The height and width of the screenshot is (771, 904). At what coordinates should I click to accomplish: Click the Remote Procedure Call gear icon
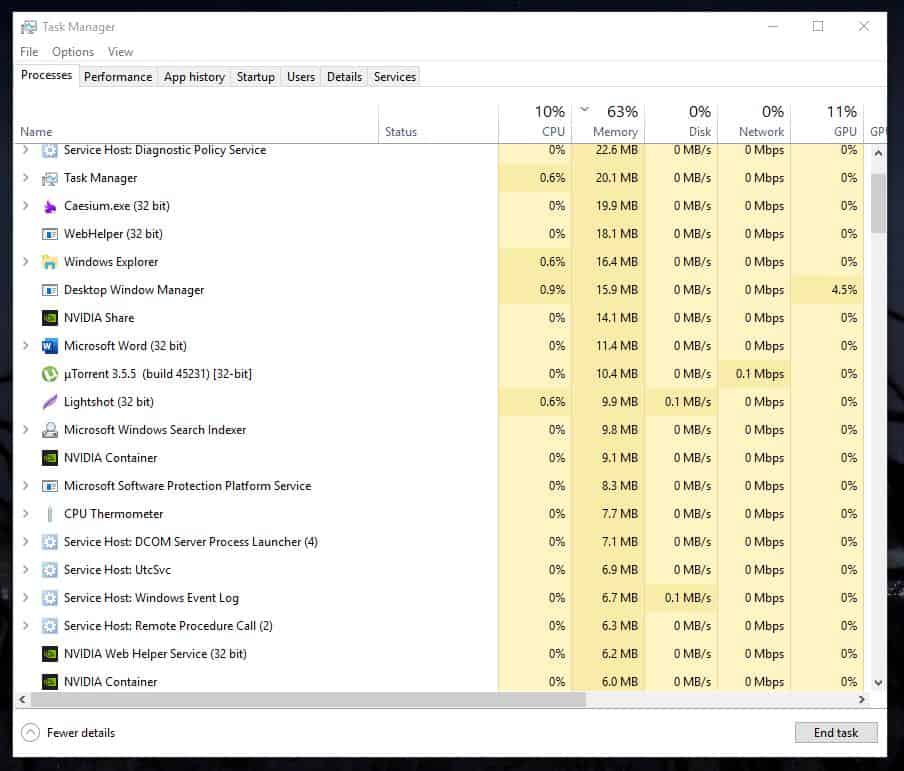50,626
